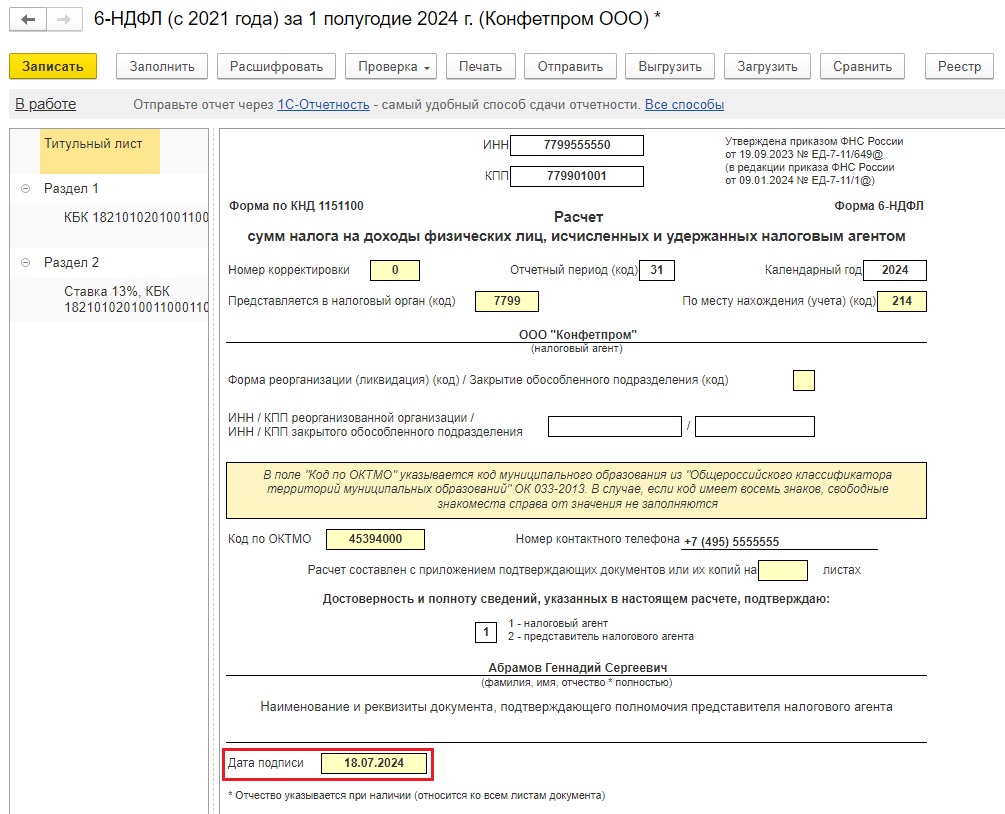Viewport: 1005px width, 814px height.
Task: Follow the 1С-Отчетность link
Action: pos(323,104)
